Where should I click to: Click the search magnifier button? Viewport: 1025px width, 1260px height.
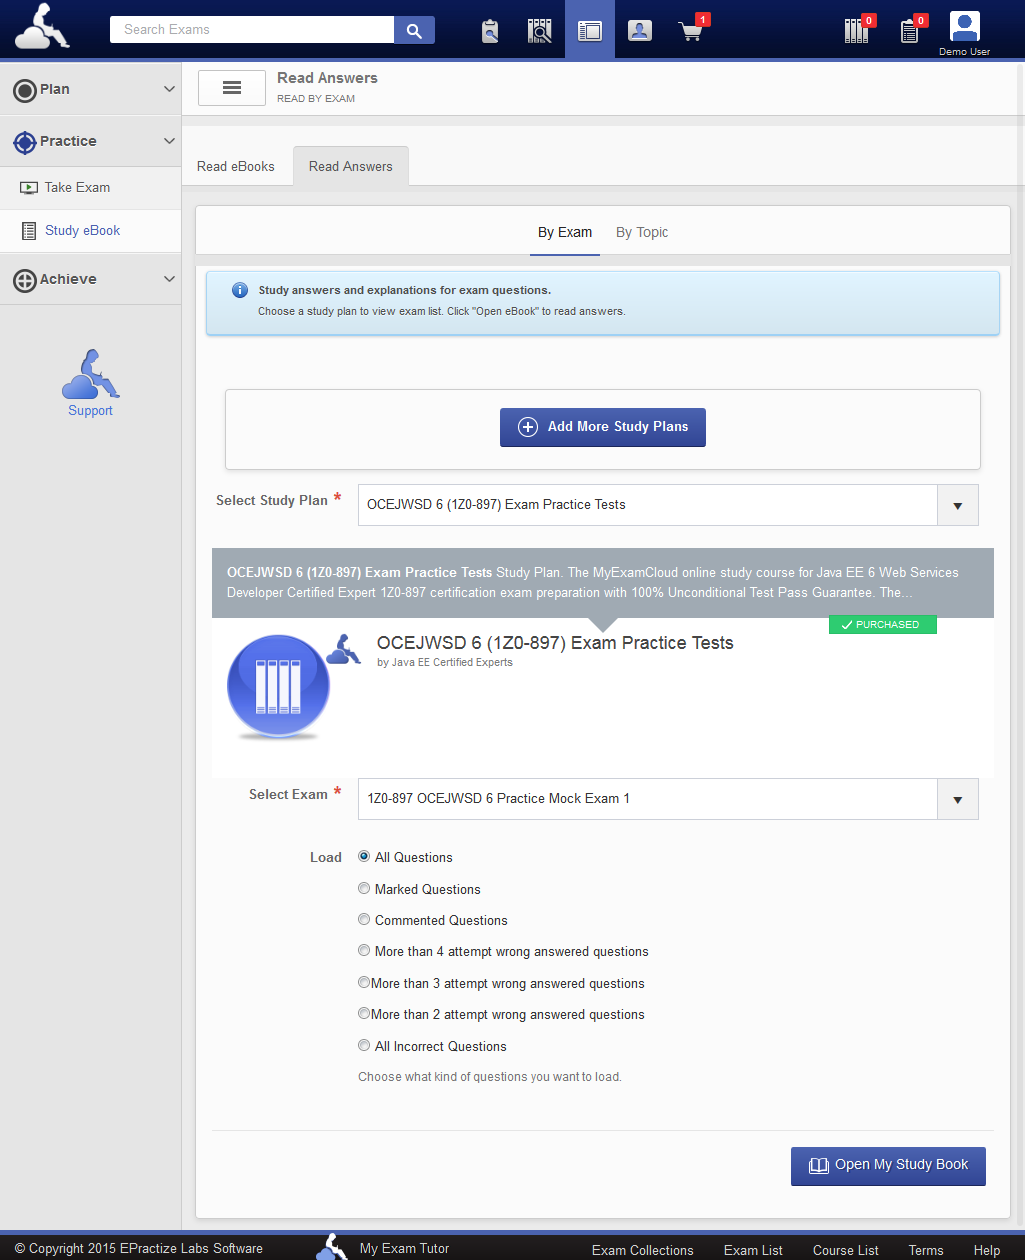(x=414, y=30)
